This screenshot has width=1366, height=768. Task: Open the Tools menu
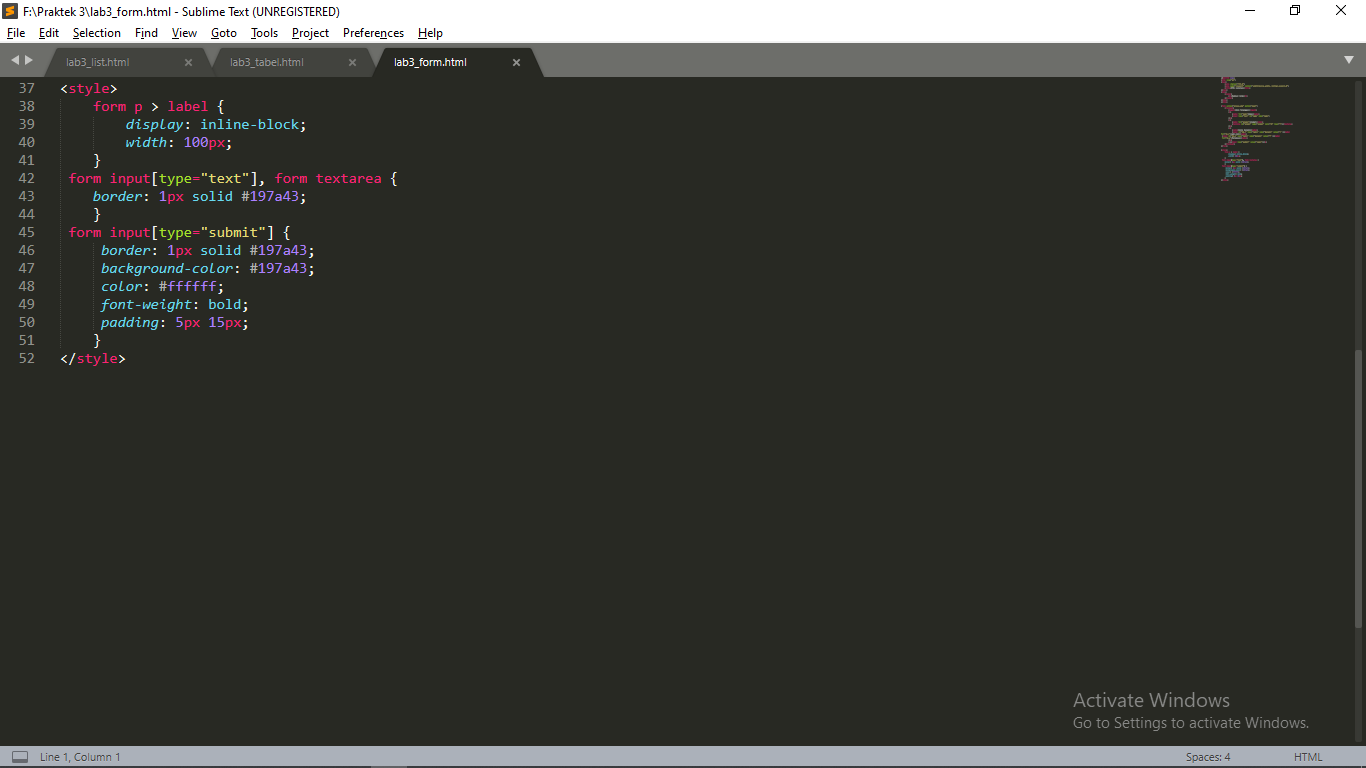tap(264, 33)
